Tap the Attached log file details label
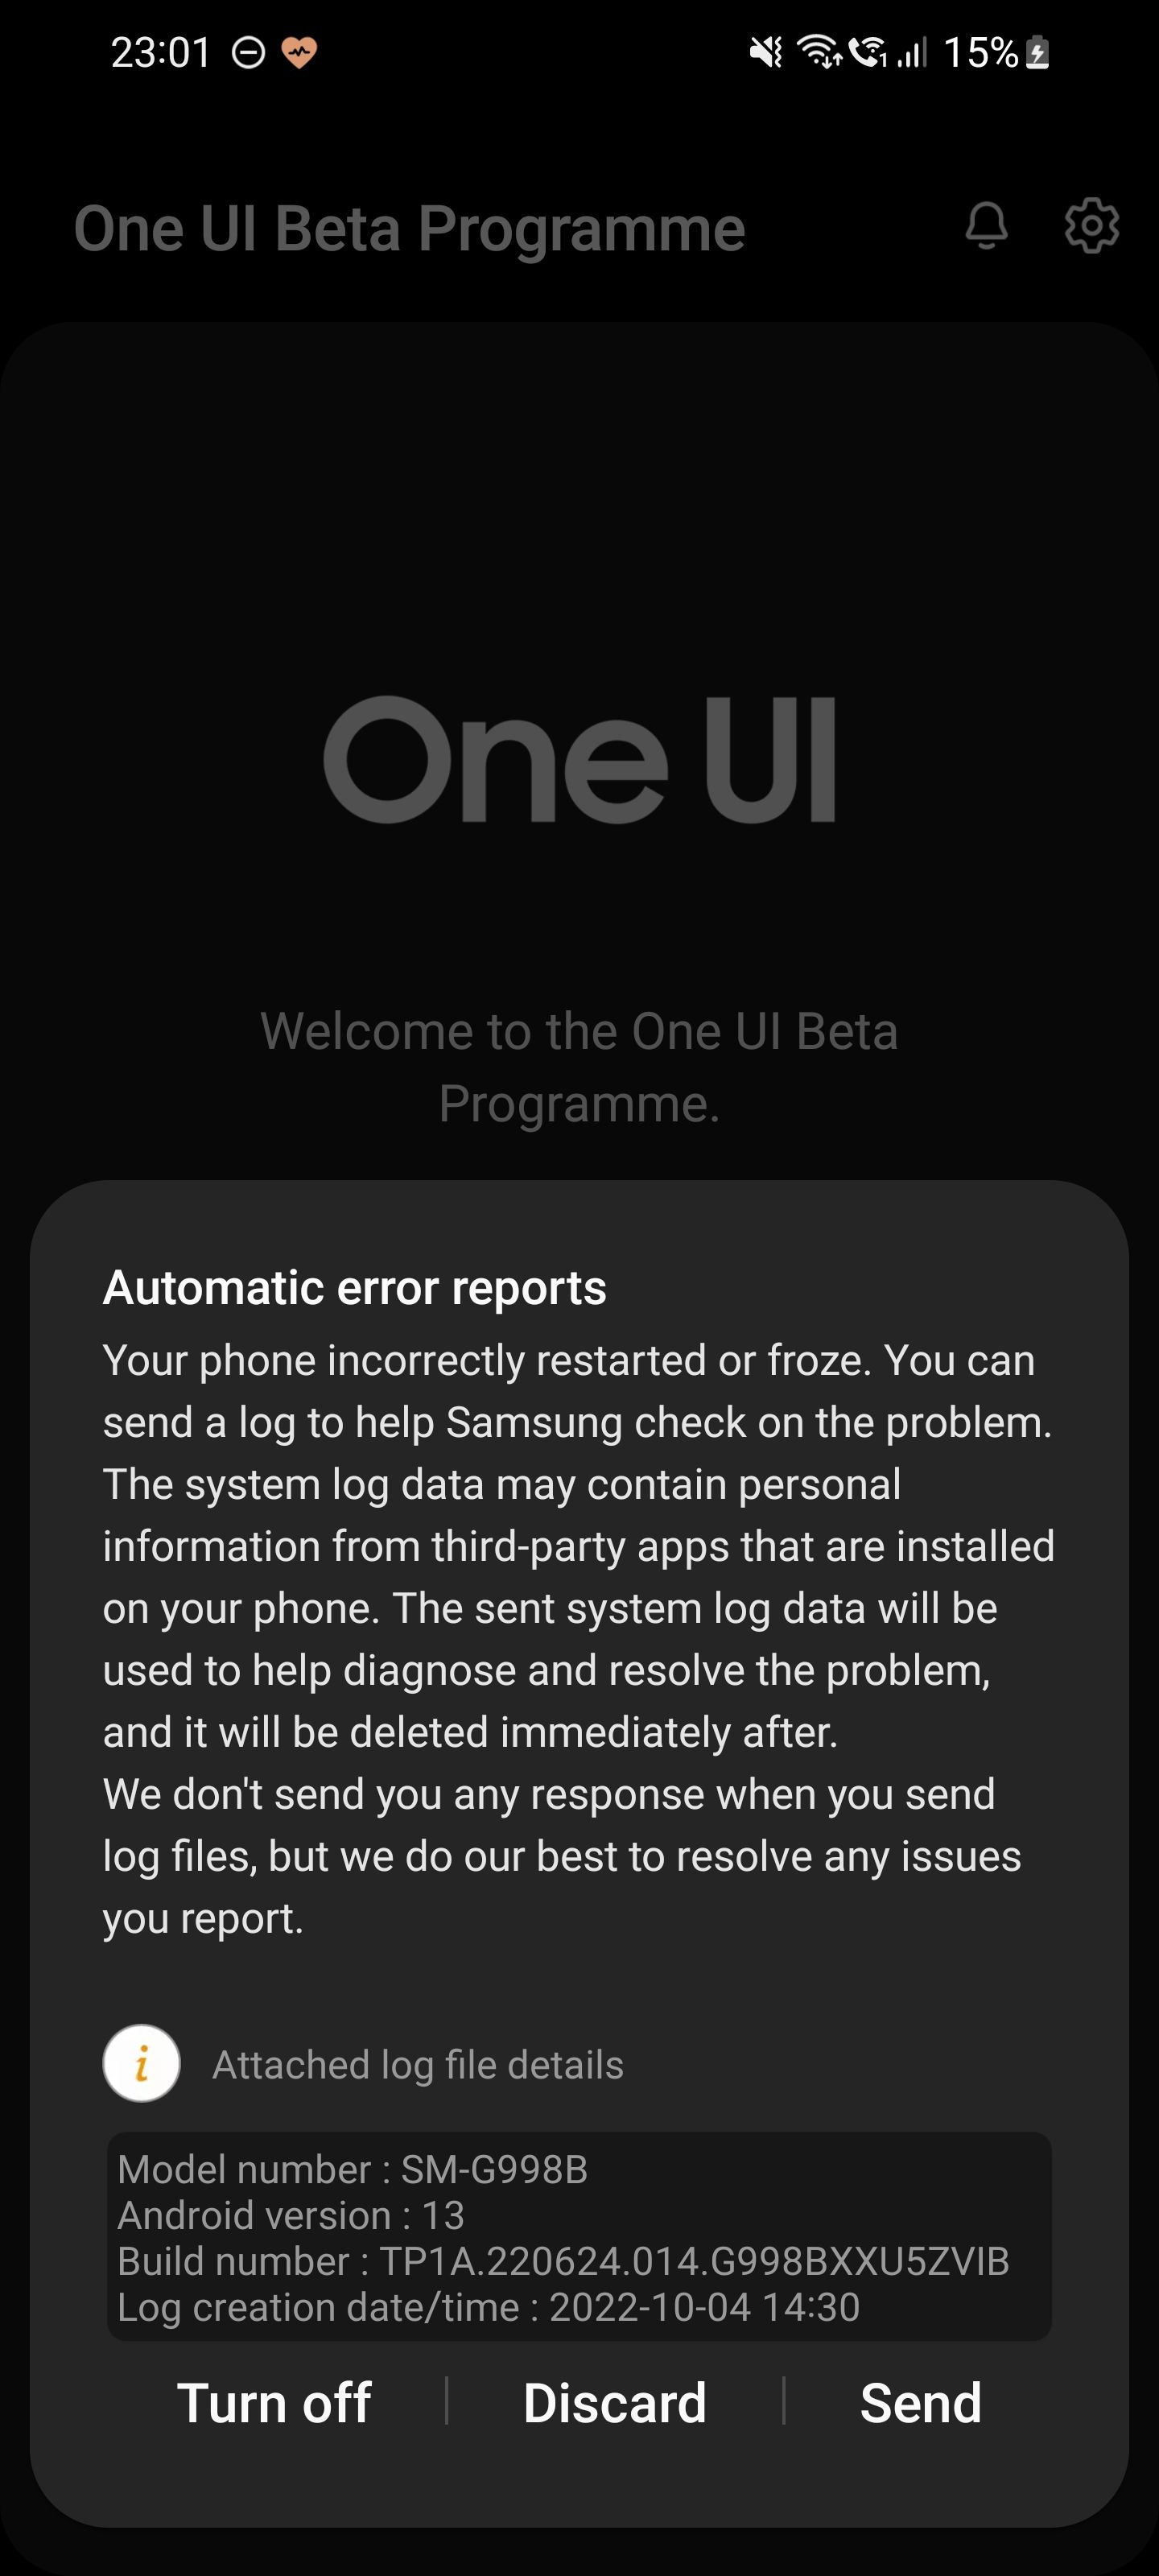 click(418, 2065)
